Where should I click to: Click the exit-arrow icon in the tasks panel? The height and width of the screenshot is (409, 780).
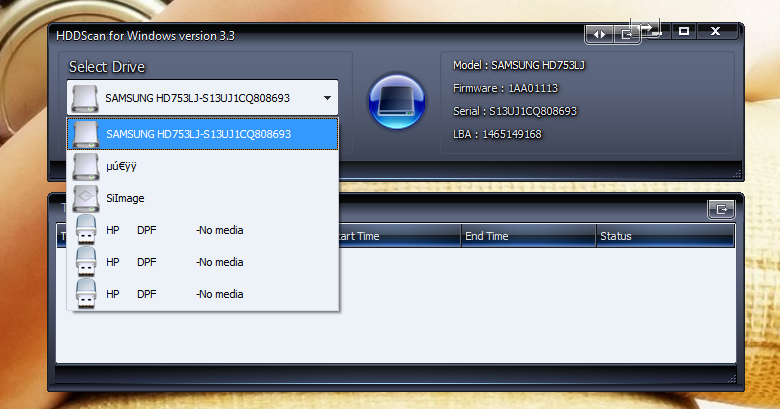[x=721, y=209]
